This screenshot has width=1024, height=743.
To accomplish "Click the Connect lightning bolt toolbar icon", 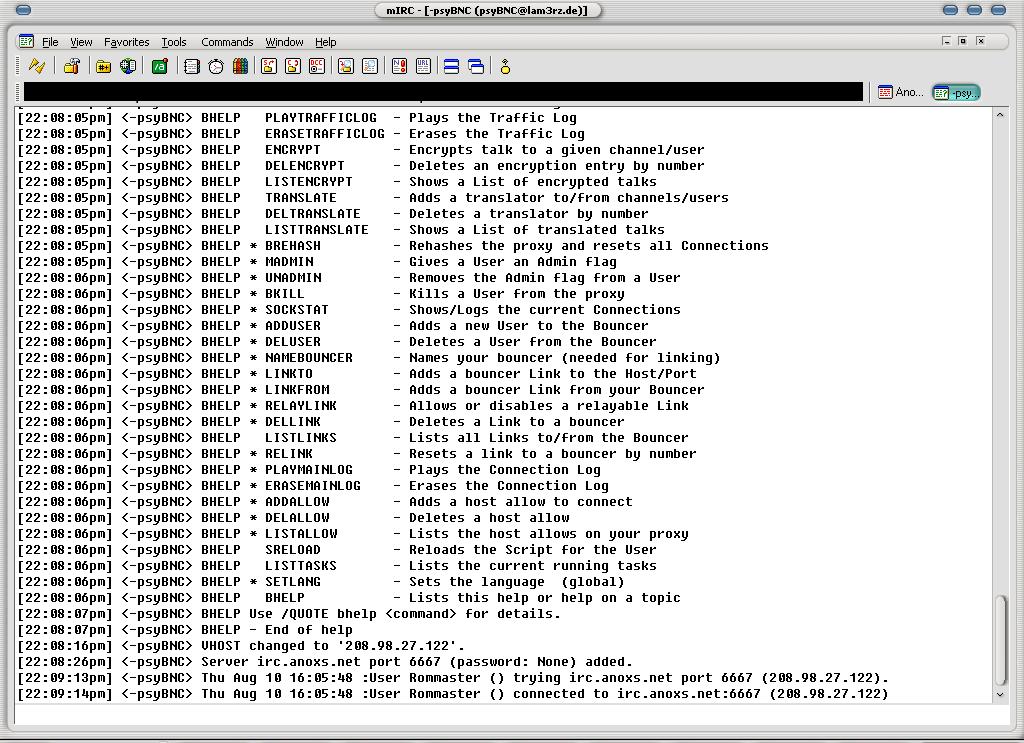I will tap(37, 66).
